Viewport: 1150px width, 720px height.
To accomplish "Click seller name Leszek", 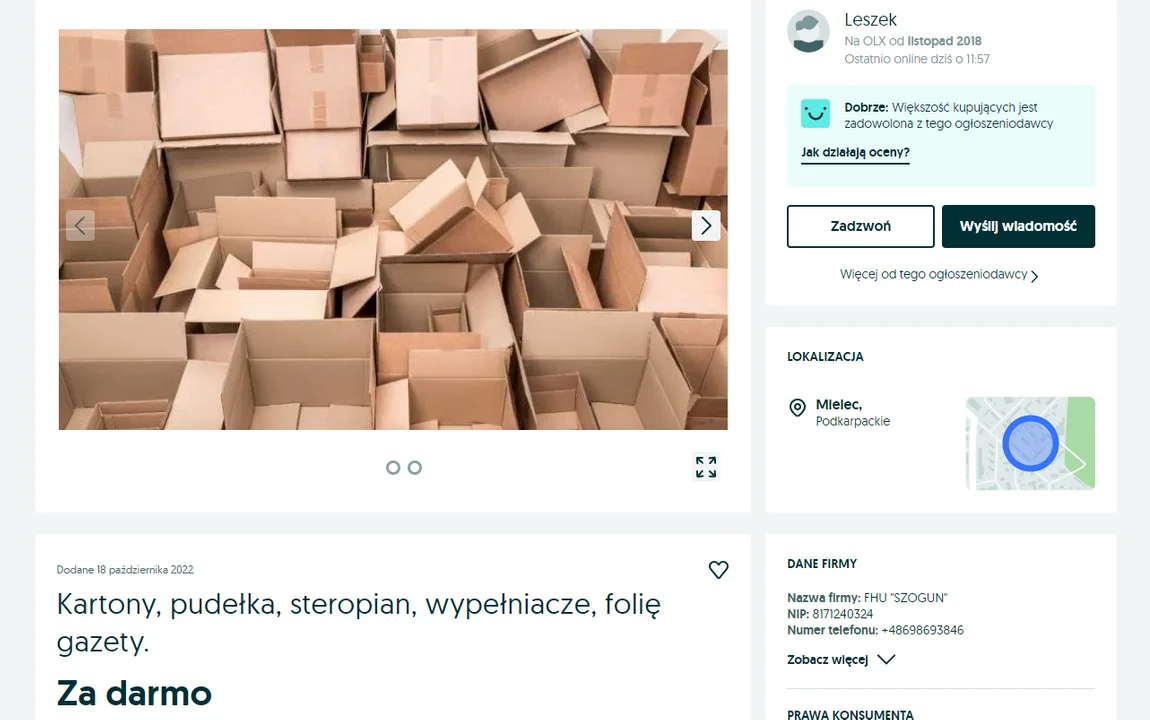I will tap(871, 20).
